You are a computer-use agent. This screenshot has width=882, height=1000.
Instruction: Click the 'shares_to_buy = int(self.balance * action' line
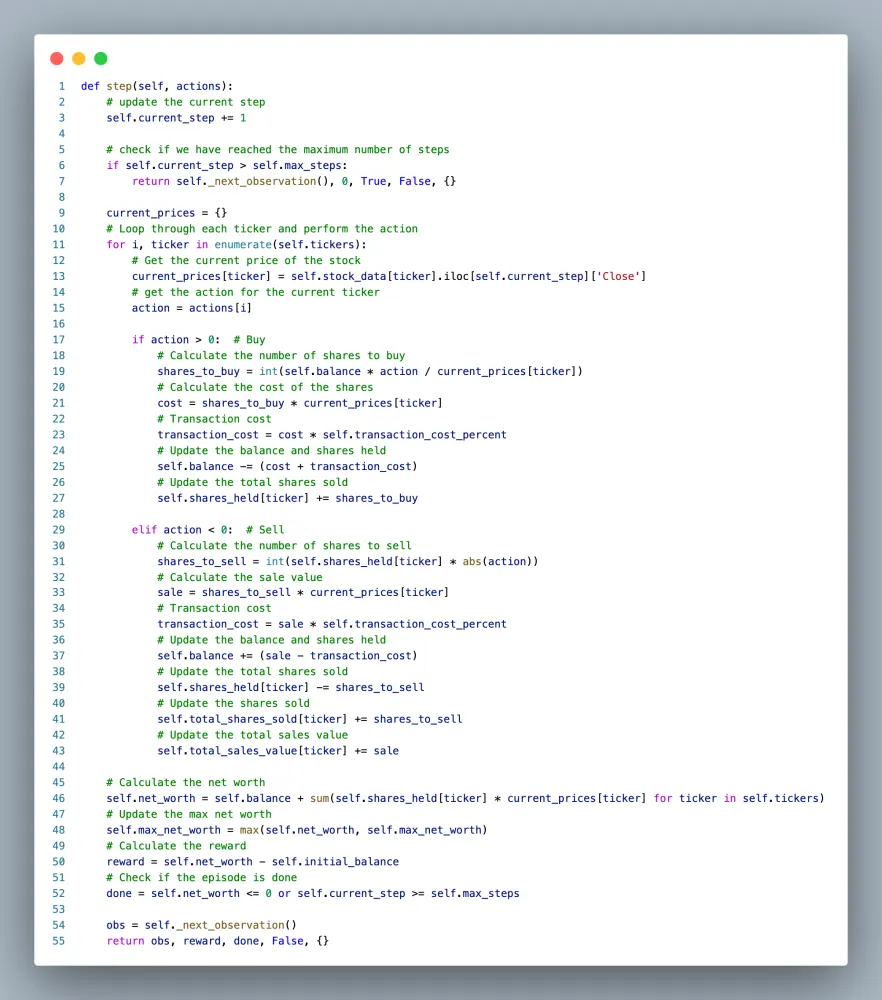370,371
